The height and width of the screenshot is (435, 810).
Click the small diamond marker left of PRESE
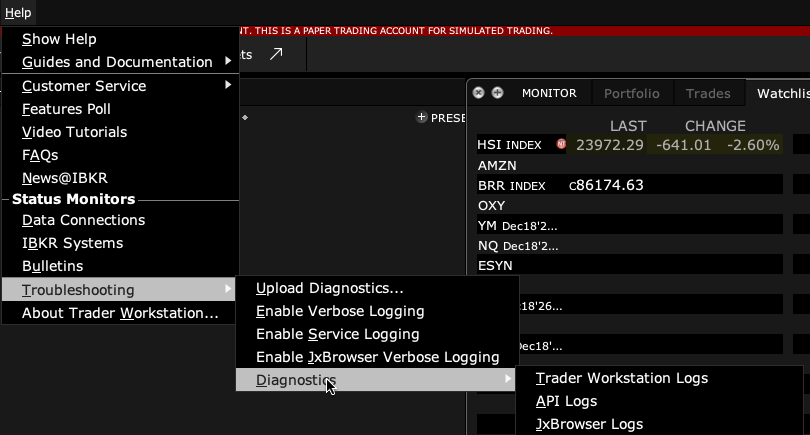[245, 117]
